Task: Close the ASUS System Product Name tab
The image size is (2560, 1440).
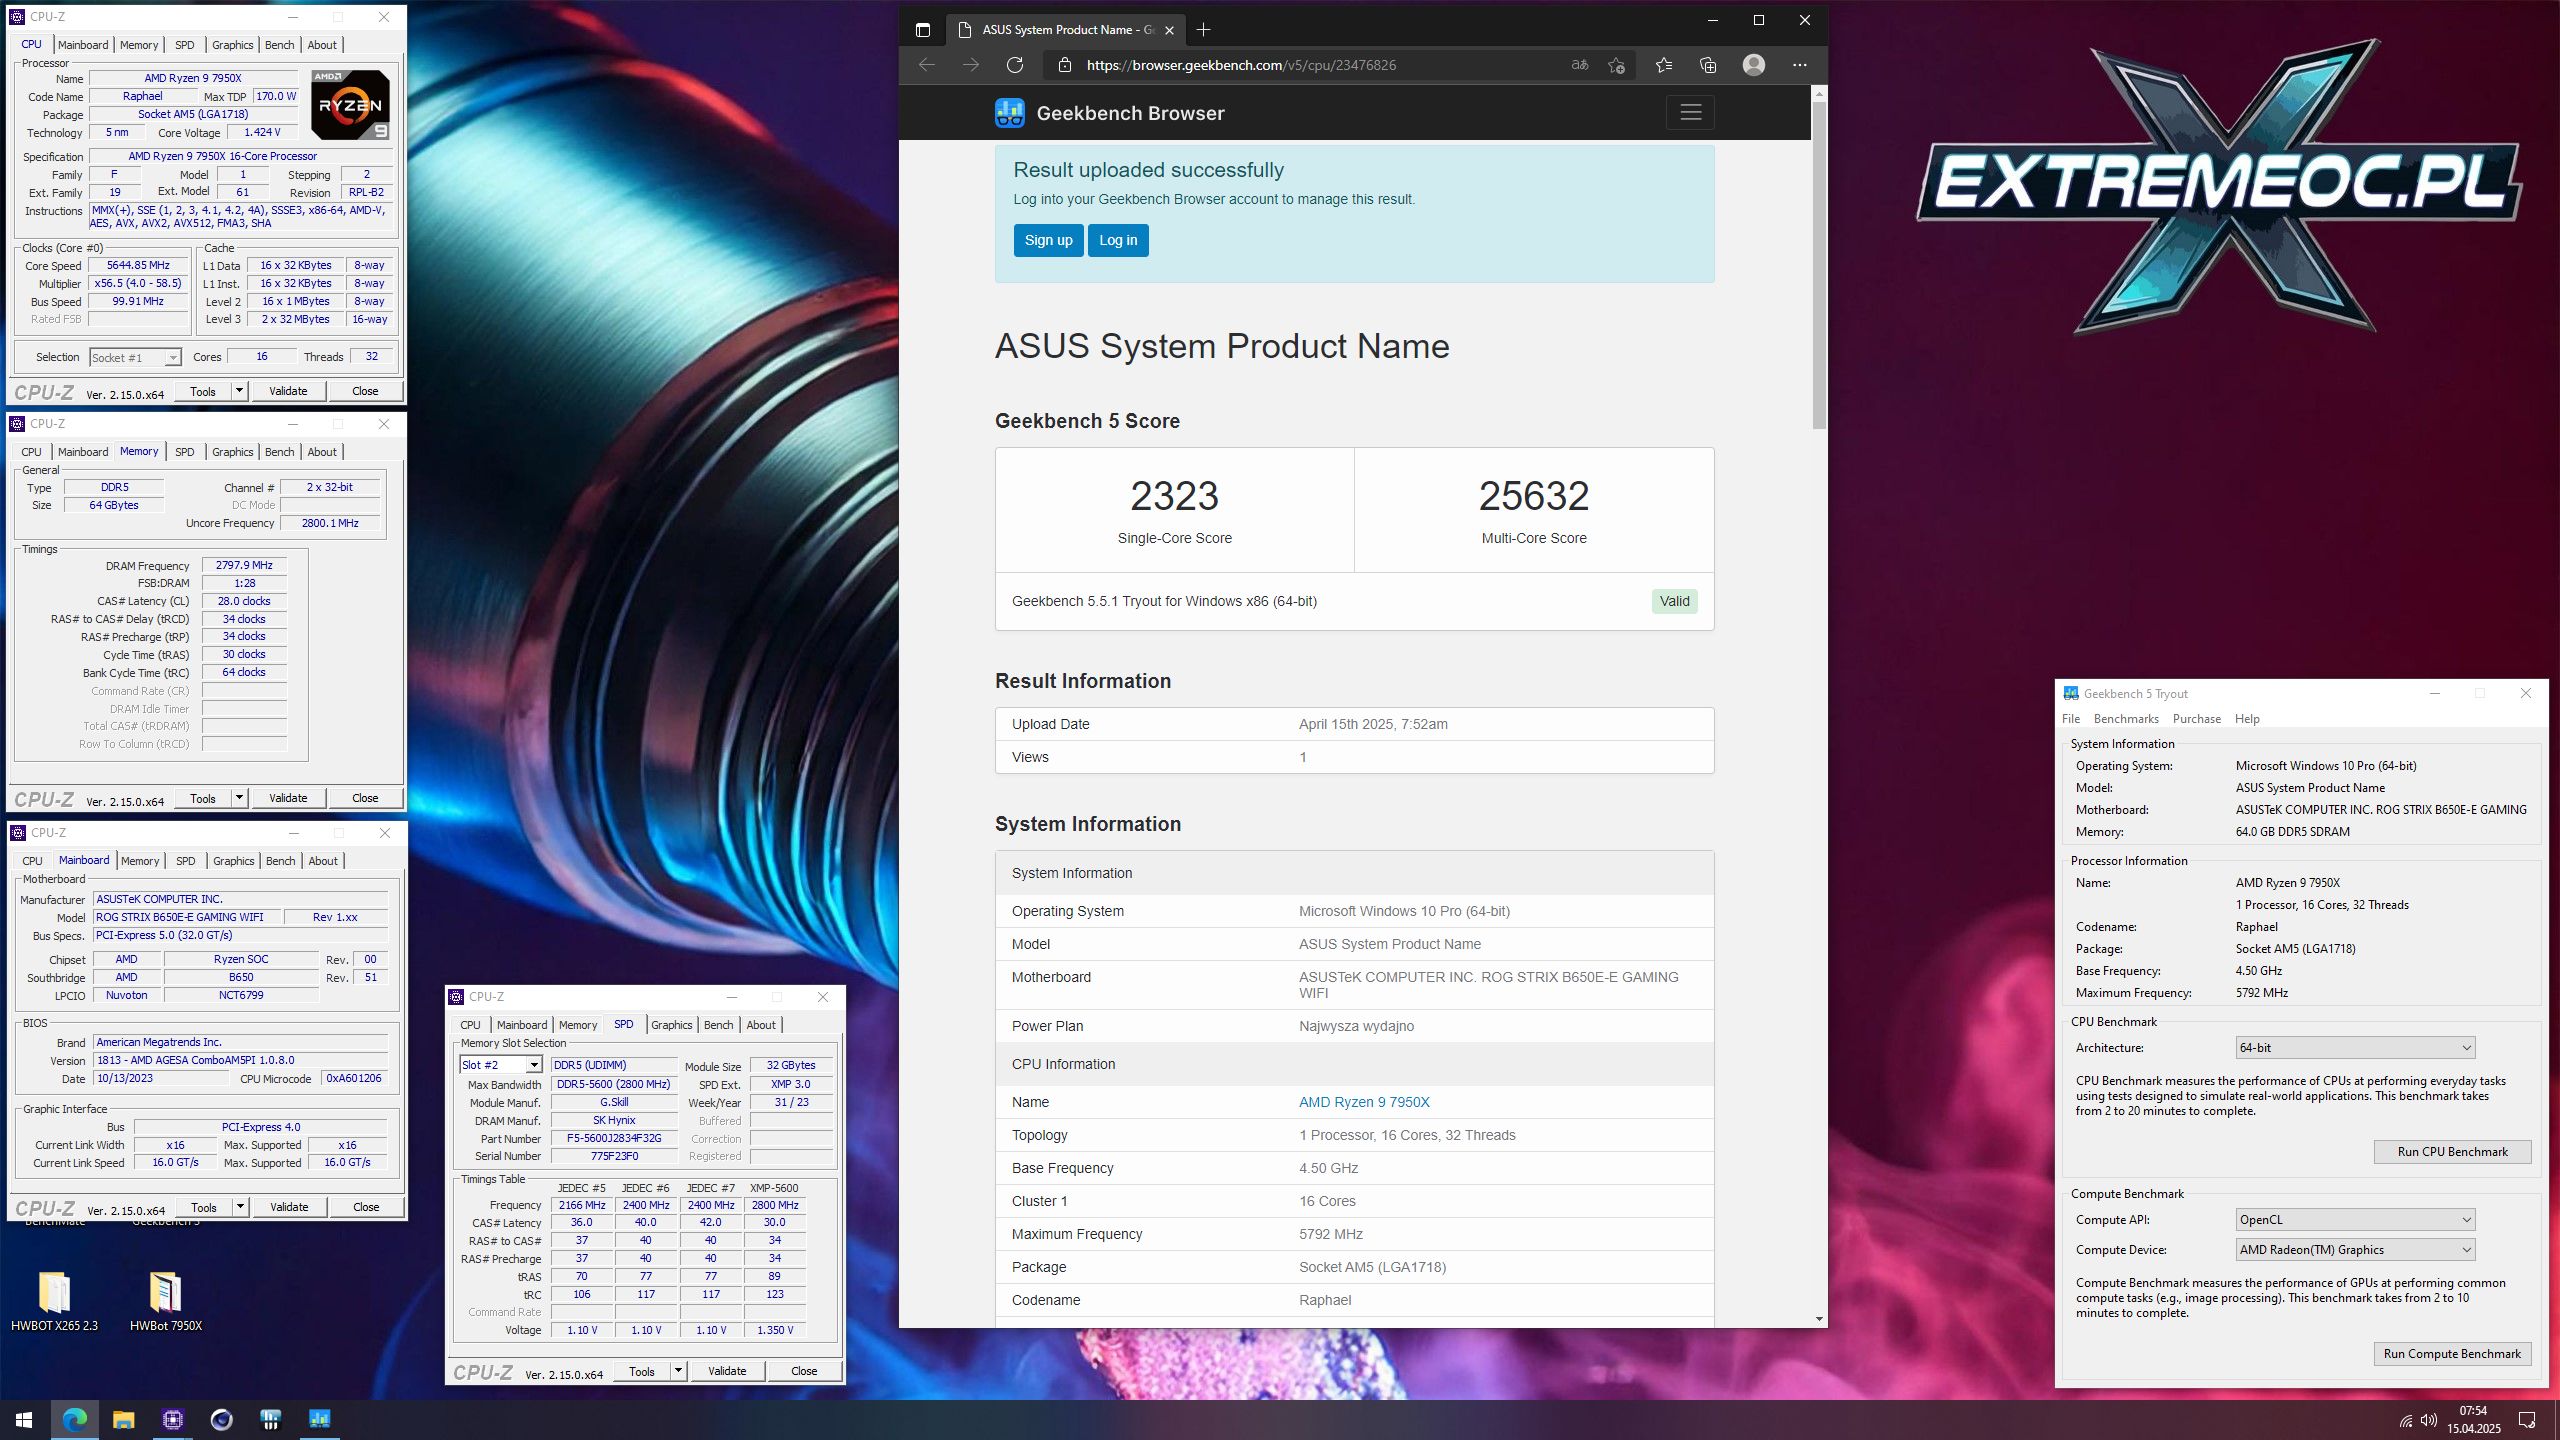Action: tap(1169, 30)
